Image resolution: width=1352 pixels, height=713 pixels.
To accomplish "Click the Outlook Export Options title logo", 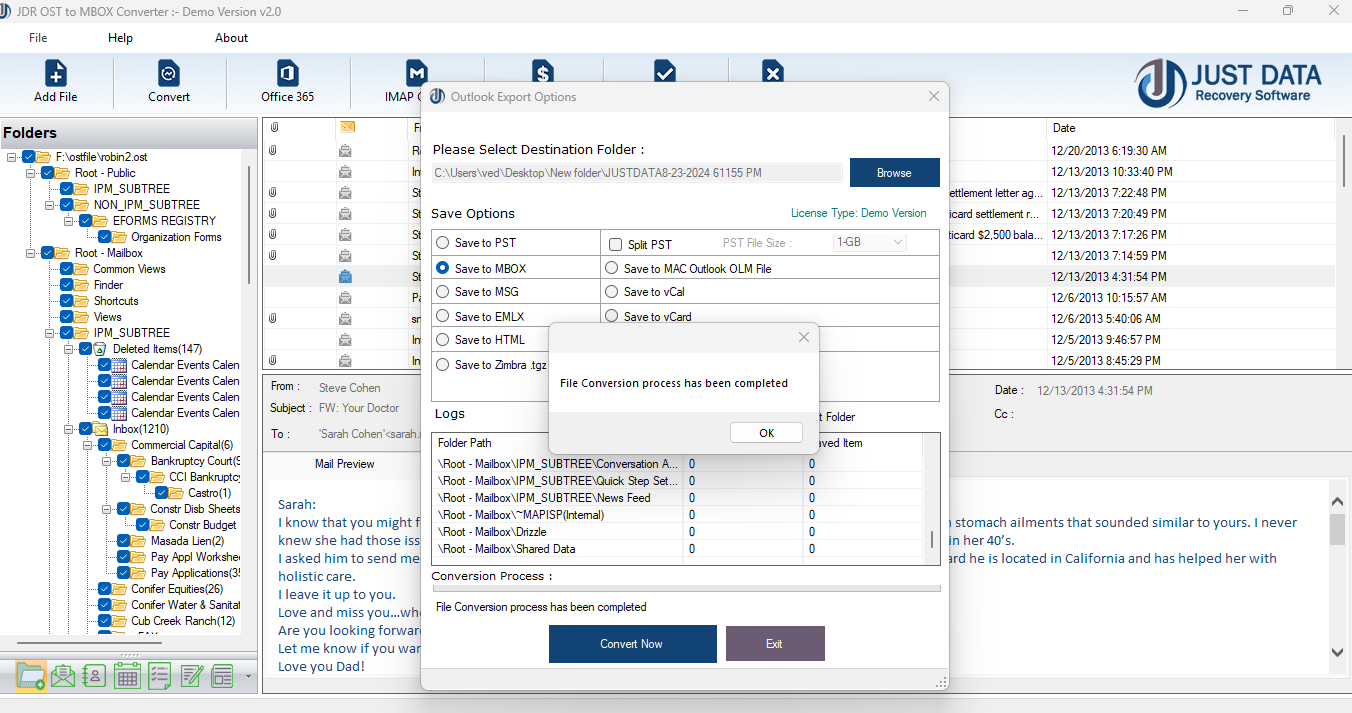I will (x=437, y=97).
